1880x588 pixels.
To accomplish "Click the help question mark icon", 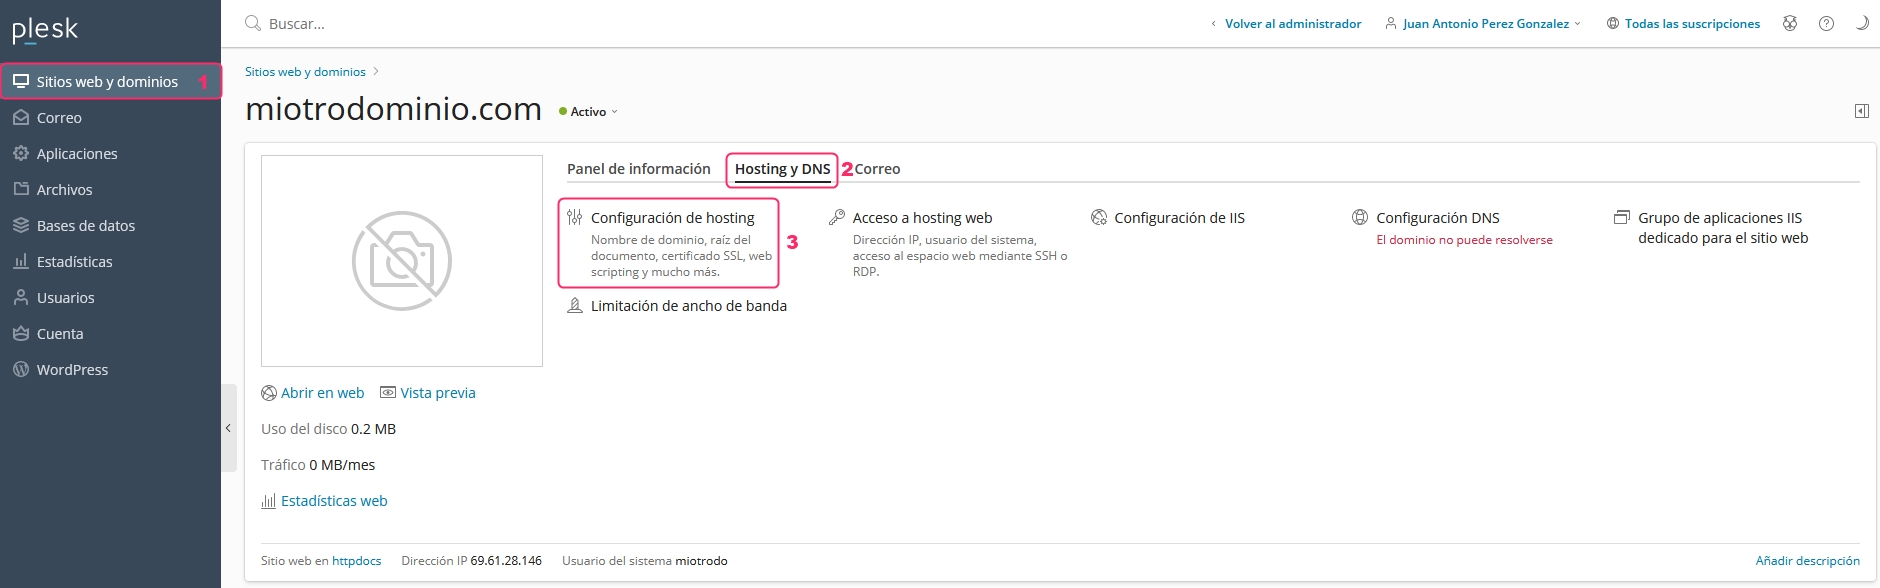I will point(1826,24).
